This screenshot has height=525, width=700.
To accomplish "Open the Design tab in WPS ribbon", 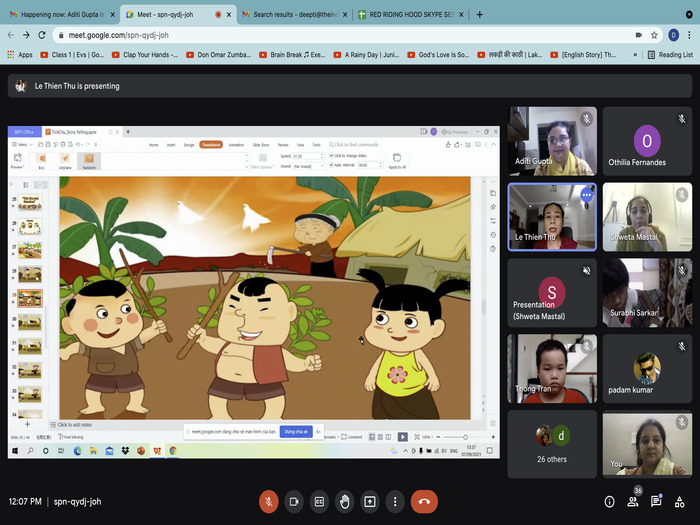I will pos(189,145).
